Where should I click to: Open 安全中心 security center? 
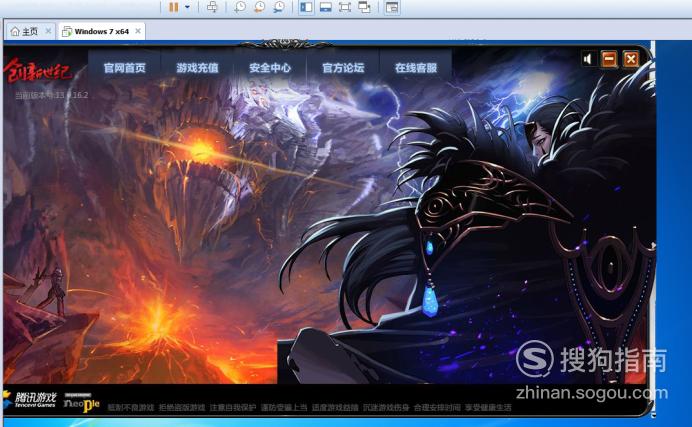[x=270, y=67]
